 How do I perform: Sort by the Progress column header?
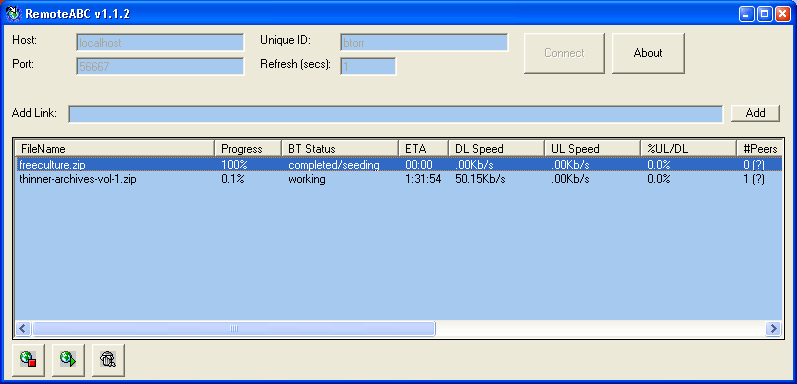[248, 149]
